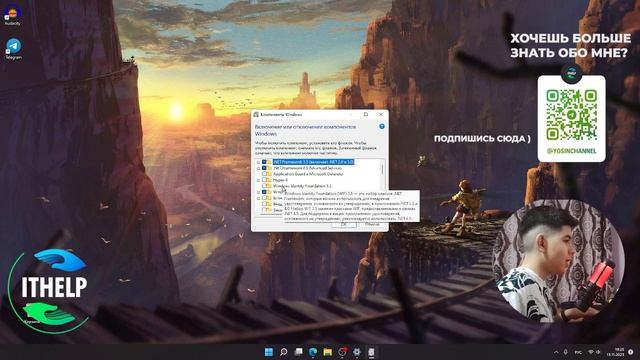
Task: Open the clock and date flyout
Action: (616, 352)
